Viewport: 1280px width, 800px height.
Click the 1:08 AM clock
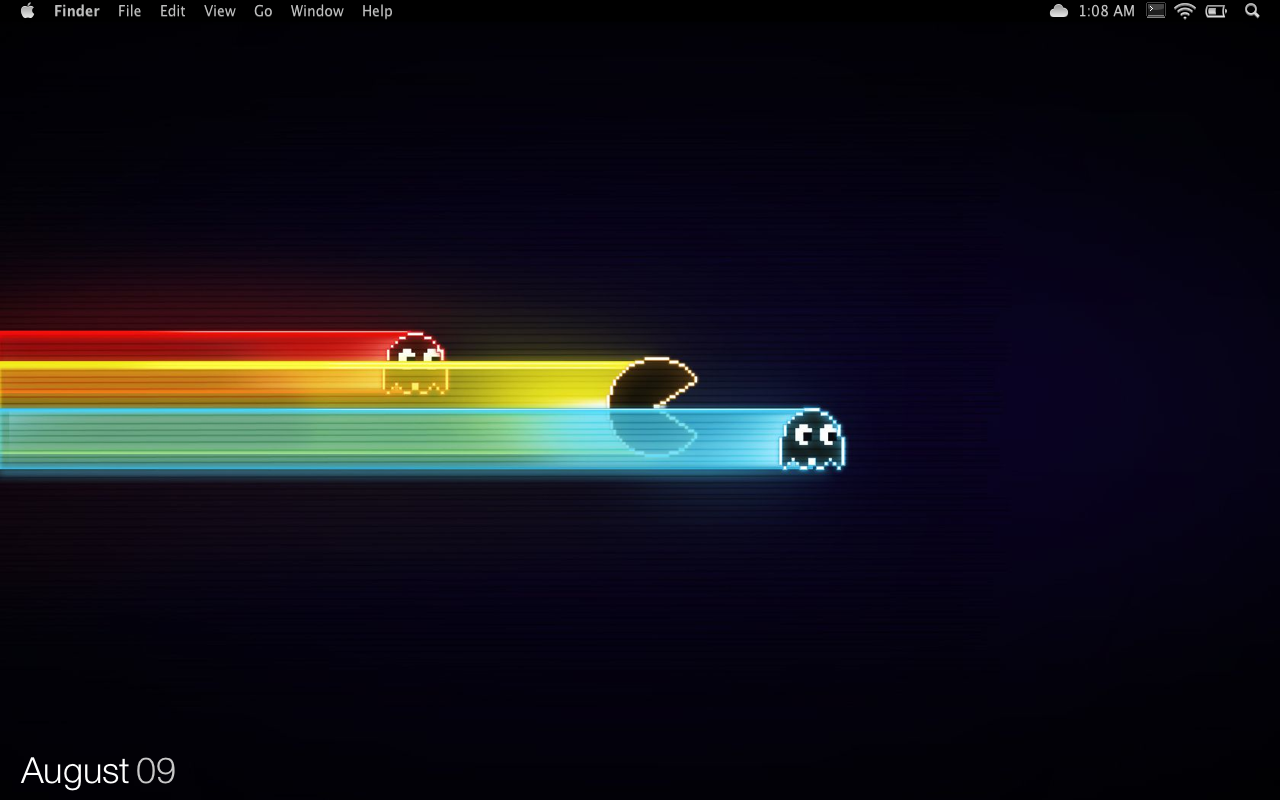click(x=1107, y=11)
